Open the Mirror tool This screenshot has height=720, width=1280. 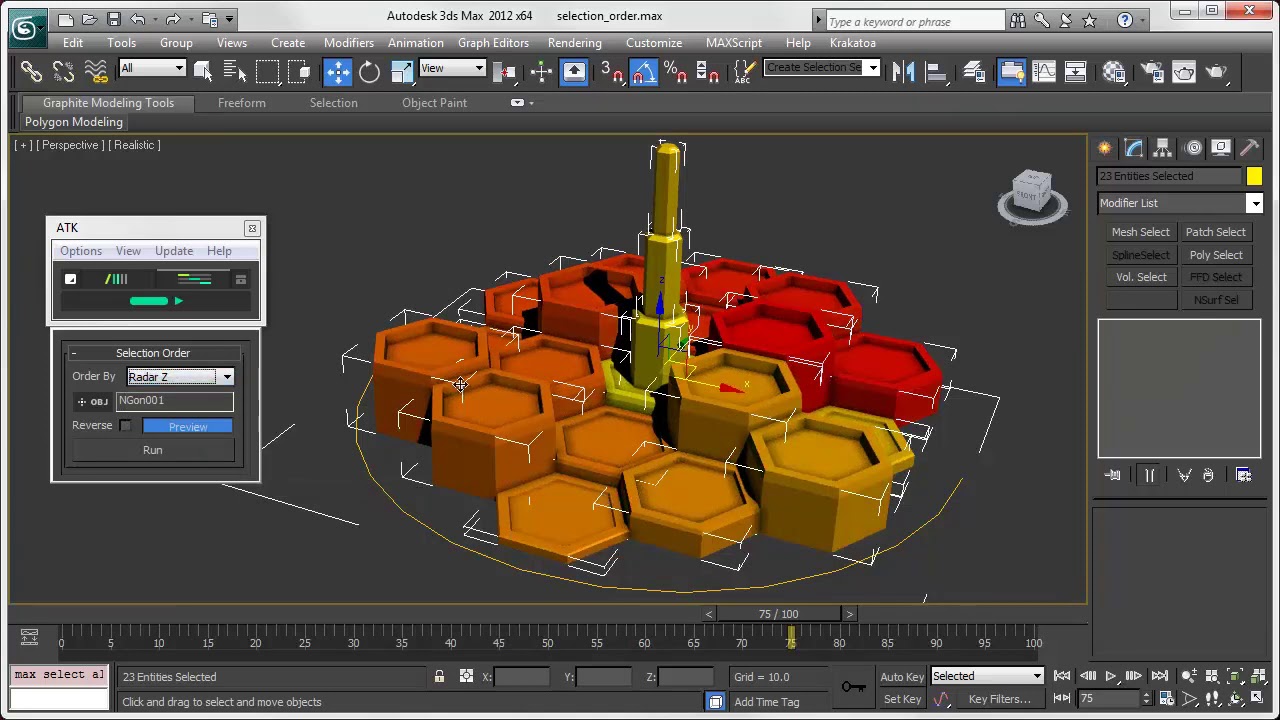point(903,71)
